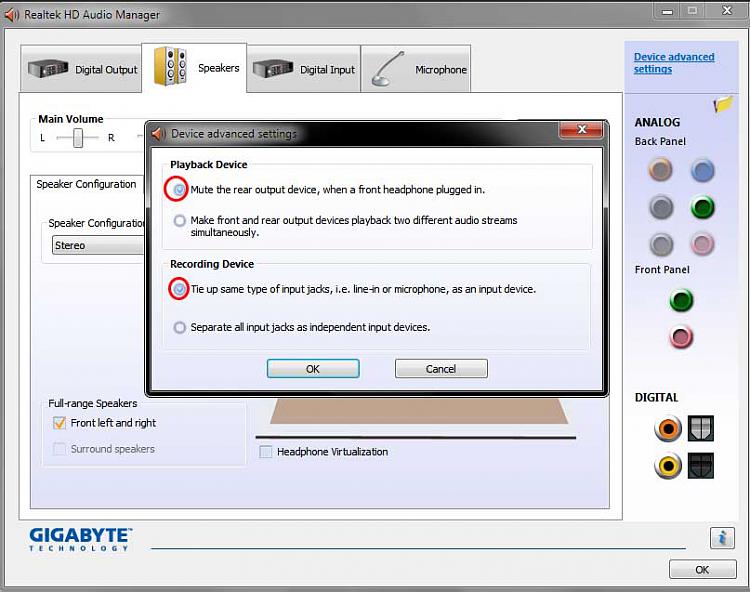Click the Main Volume balance slider thumb
Screen dimensions: 750x592
(78, 138)
